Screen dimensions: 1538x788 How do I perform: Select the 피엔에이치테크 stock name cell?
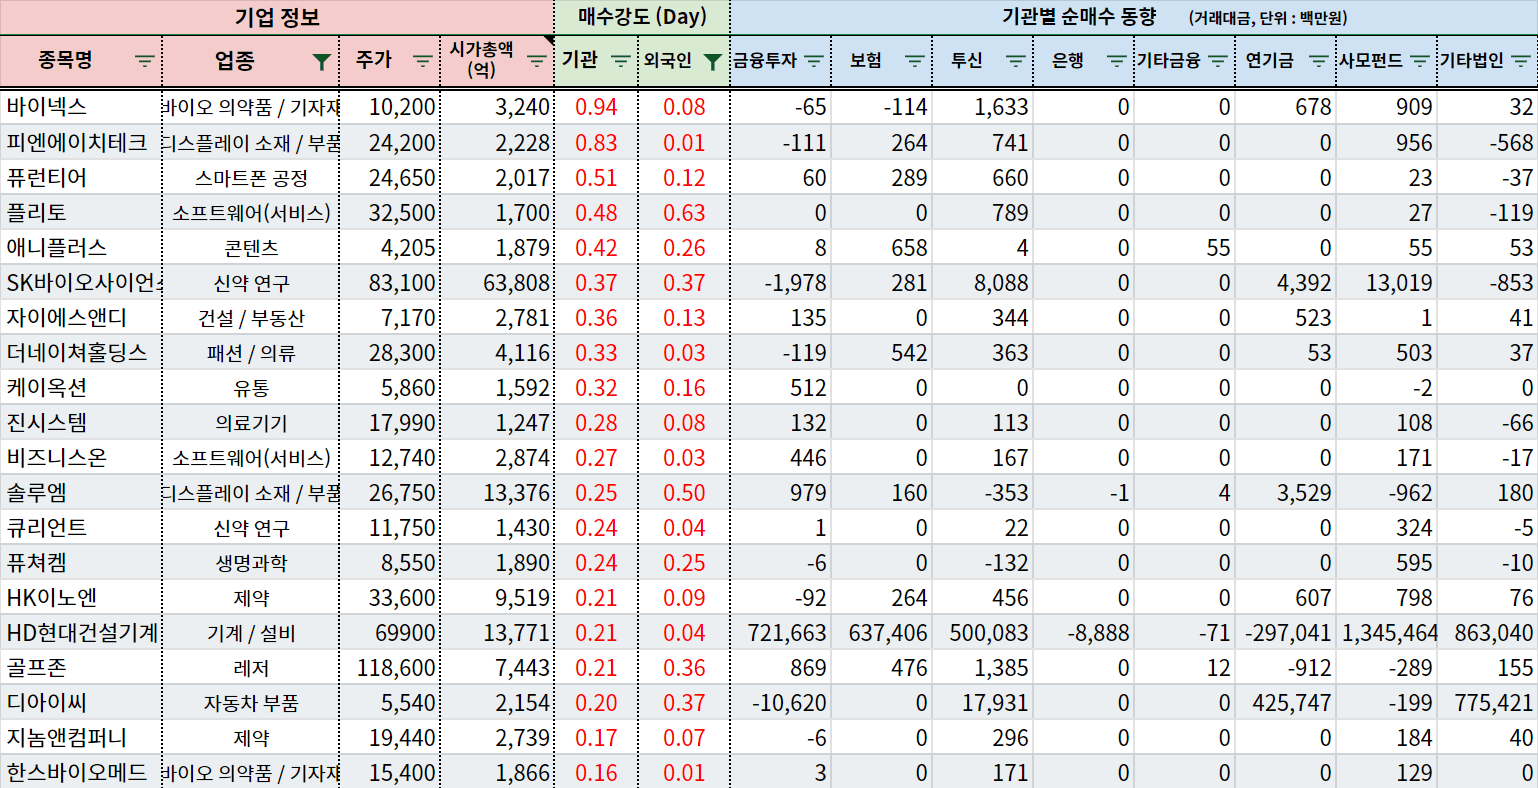(80, 142)
